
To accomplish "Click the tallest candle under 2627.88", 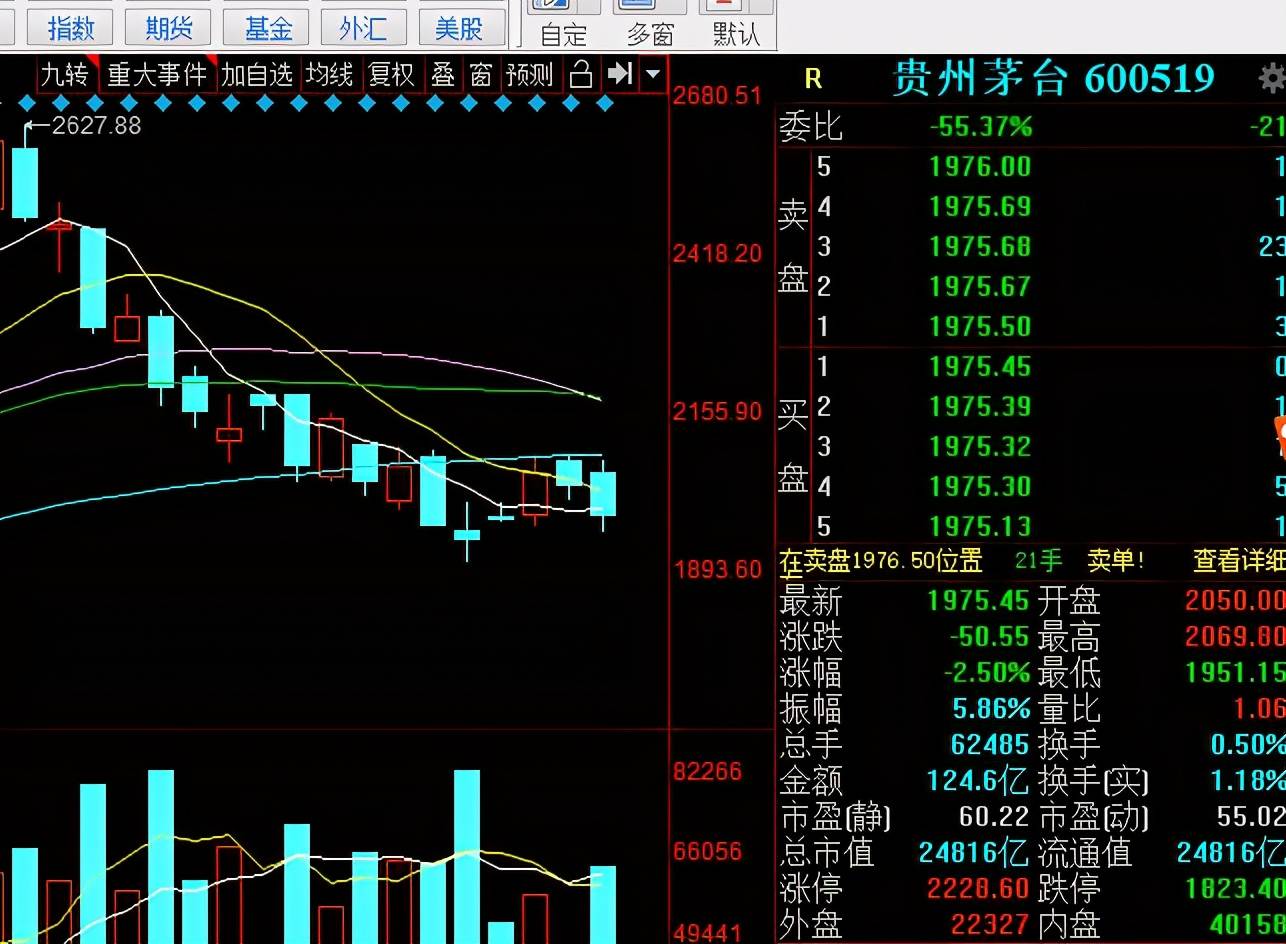I will click(25, 182).
